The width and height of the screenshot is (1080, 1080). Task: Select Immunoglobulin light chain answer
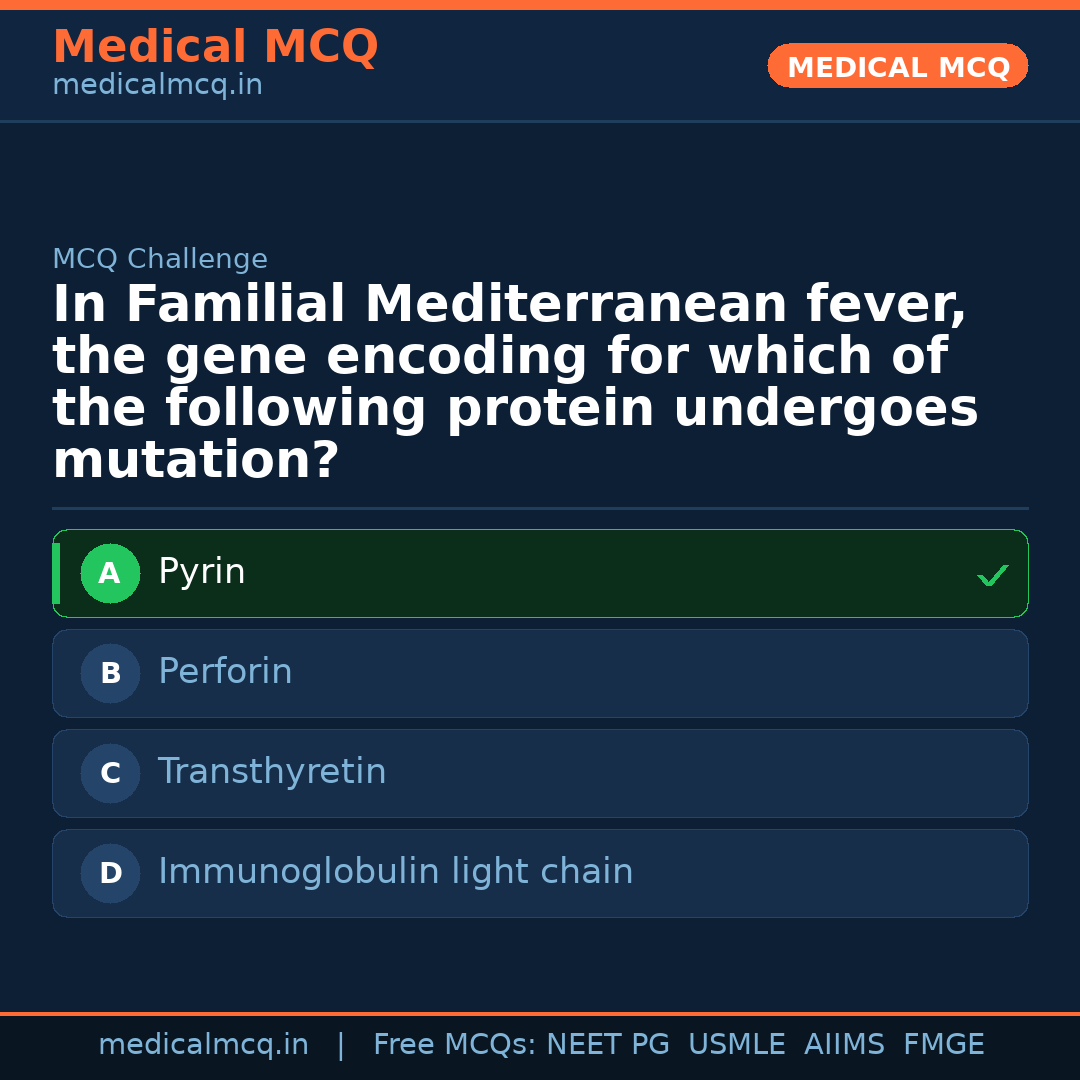395,872
